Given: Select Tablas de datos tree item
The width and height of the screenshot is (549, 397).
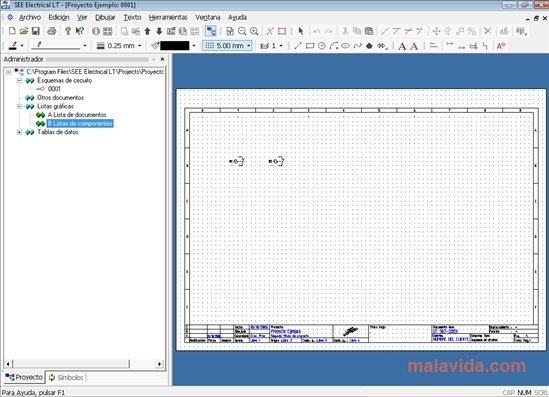Looking at the screenshot, I should coord(58,132).
